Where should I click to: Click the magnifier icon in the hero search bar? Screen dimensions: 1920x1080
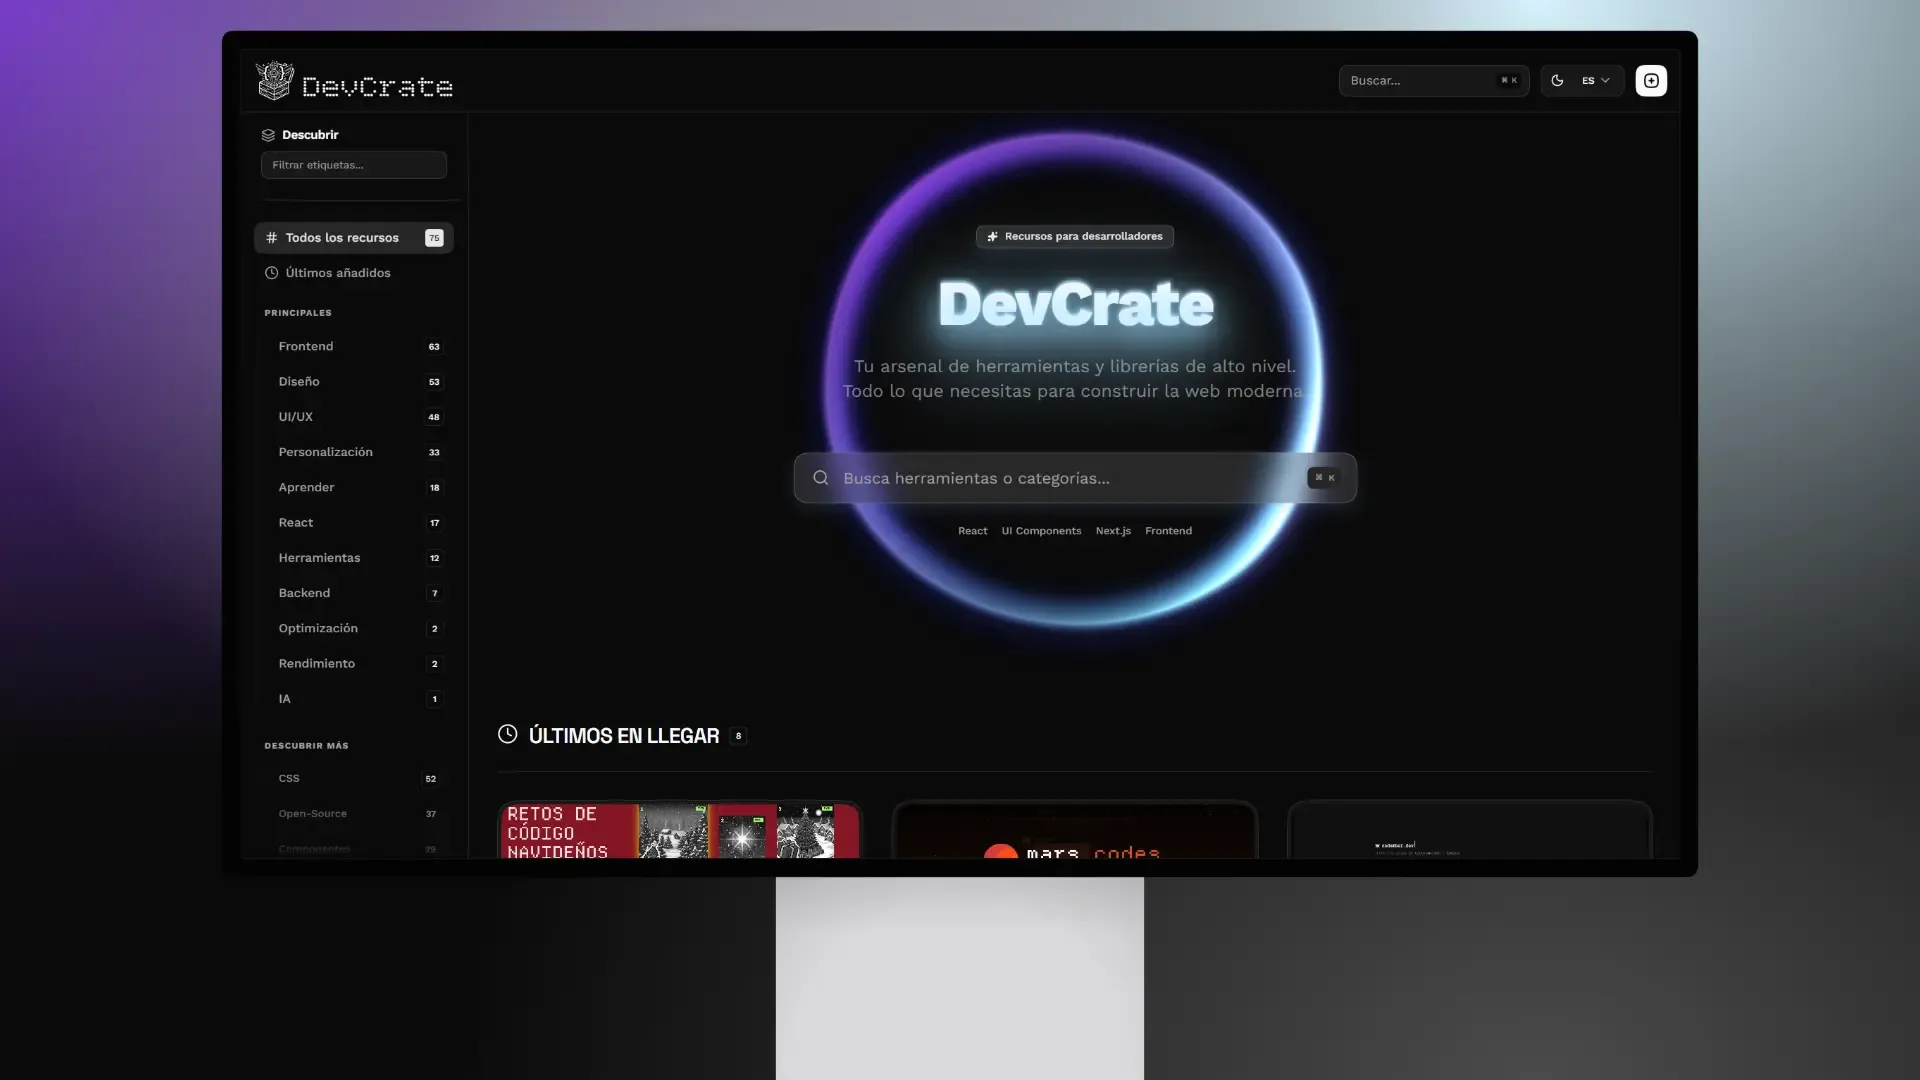coord(820,478)
